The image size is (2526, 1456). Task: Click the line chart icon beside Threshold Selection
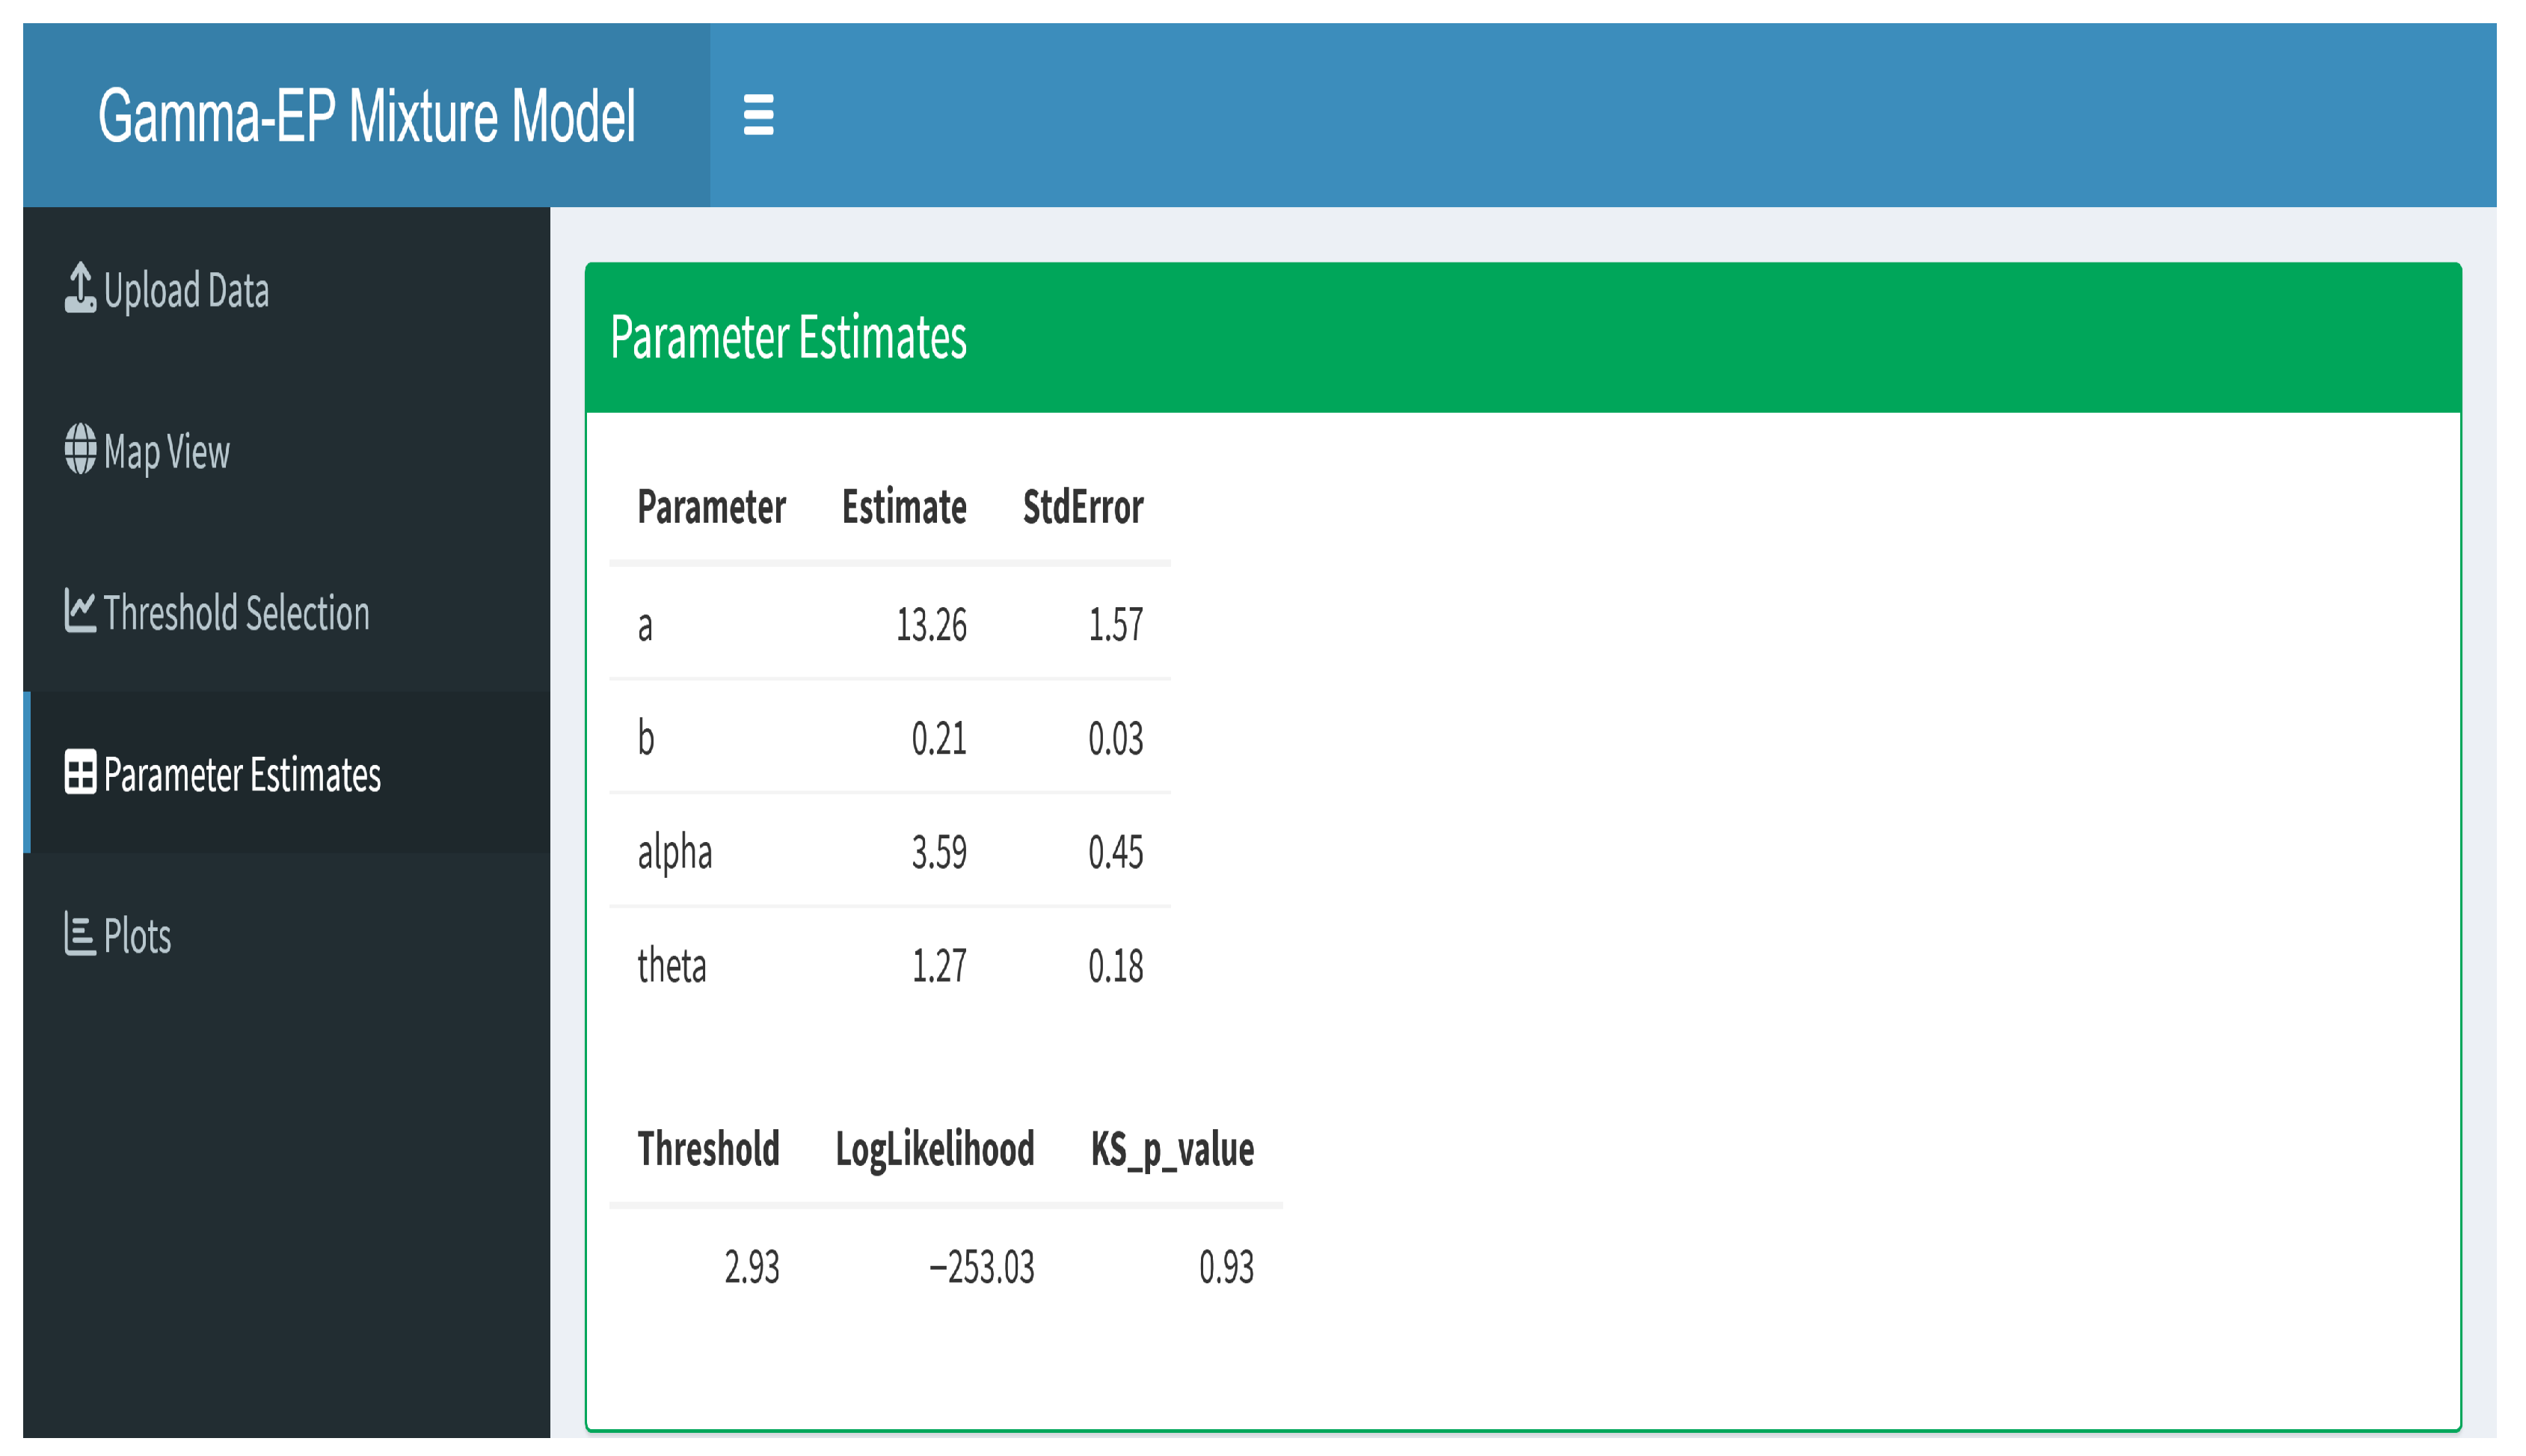[x=80, y=610]
